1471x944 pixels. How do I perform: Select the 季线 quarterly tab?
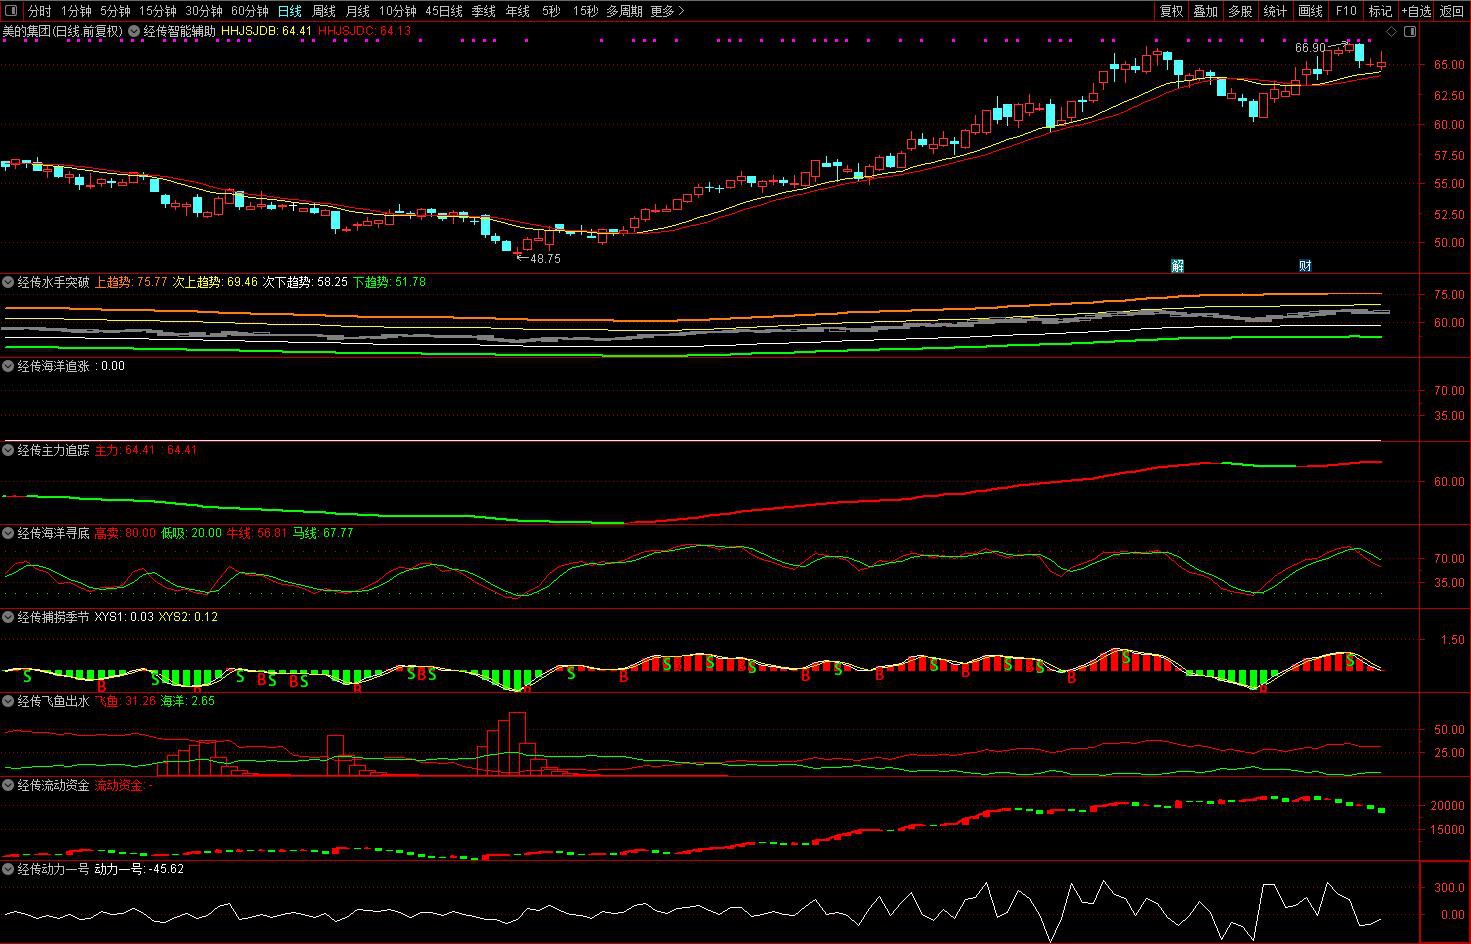coord(483,11)
